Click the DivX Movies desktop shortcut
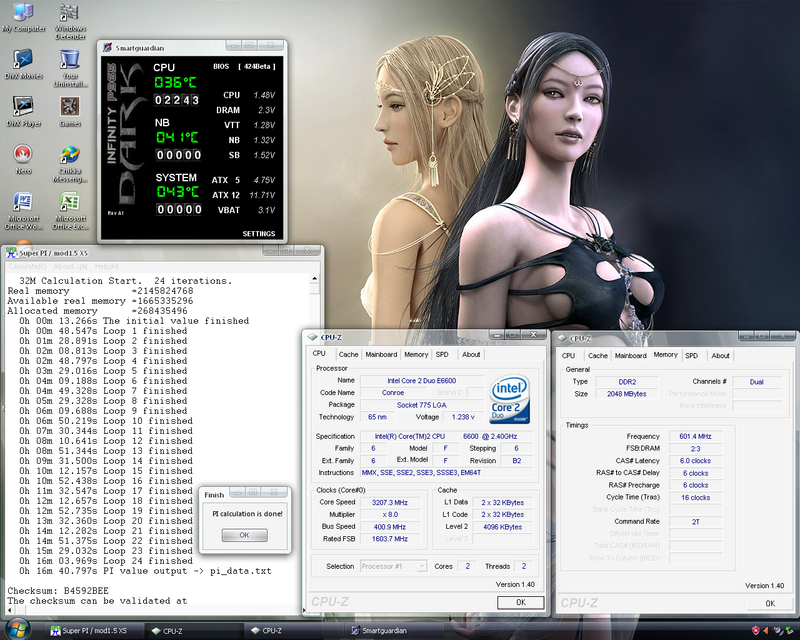 pyautogui.click(x=23, y=64)
